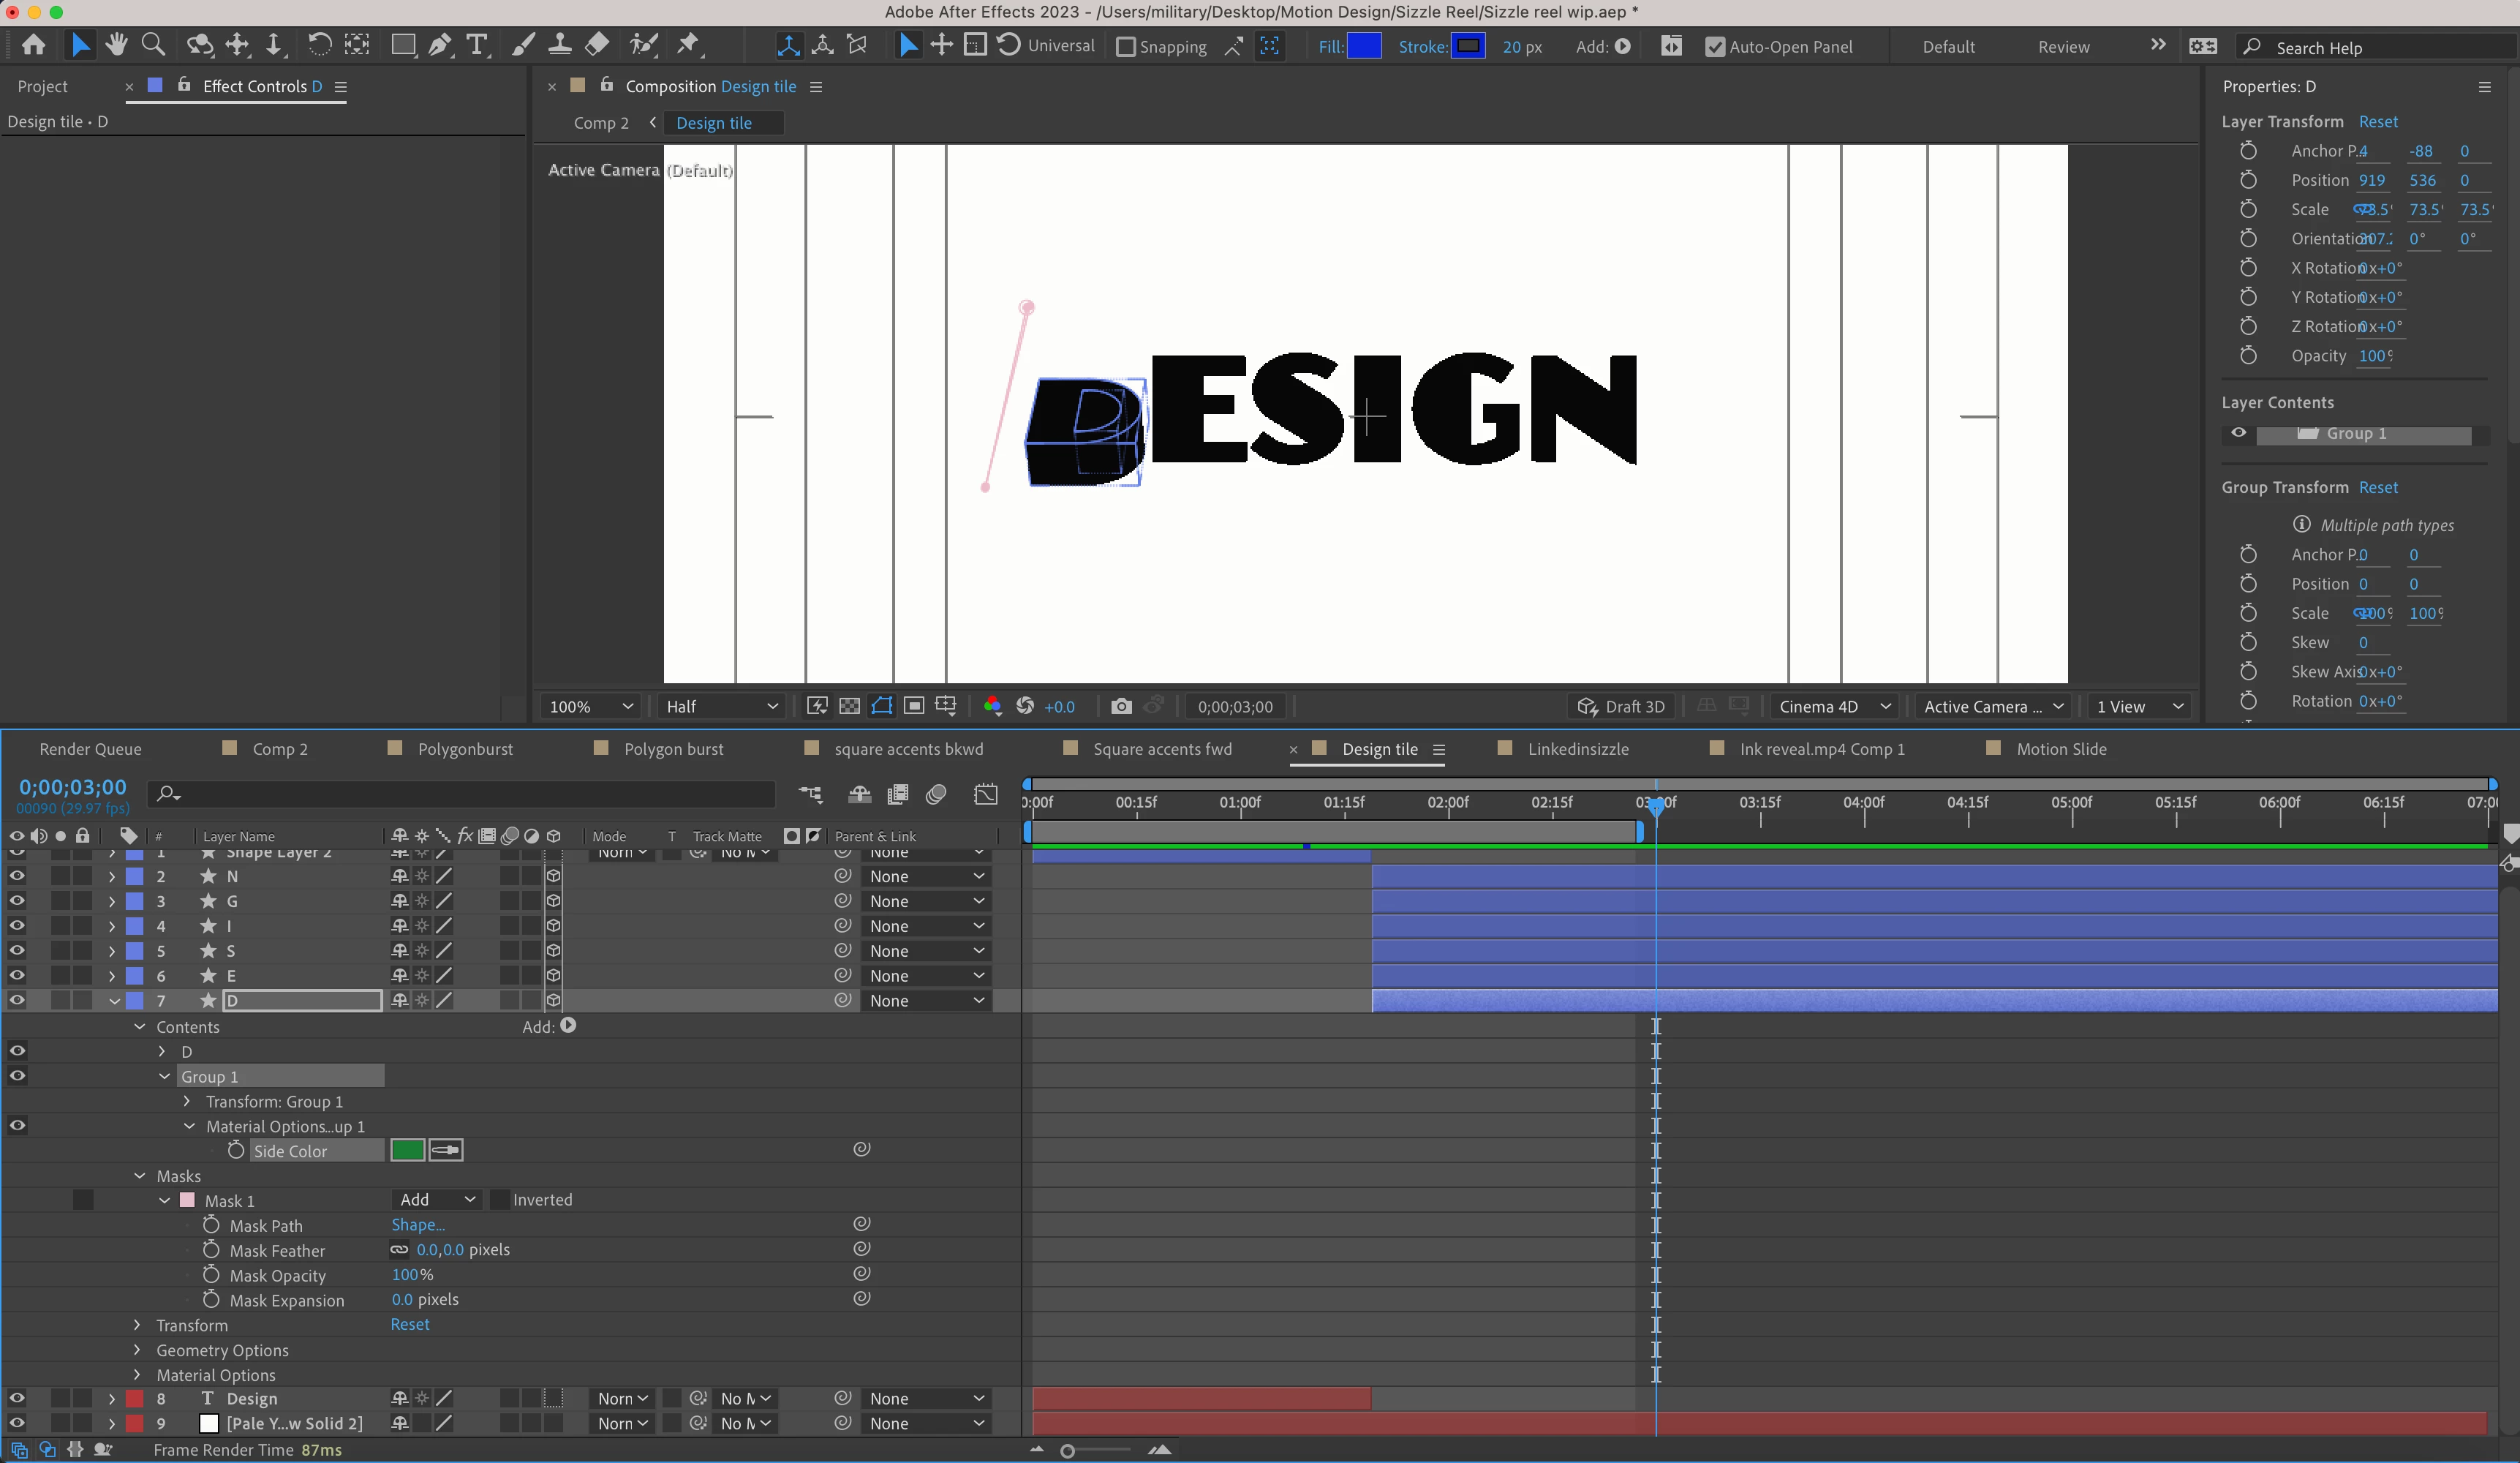The height and width of the screenshot is (1463, 2520).
Task: Switch to the Polygonburst timeline tab
Action: coord(464,749)
